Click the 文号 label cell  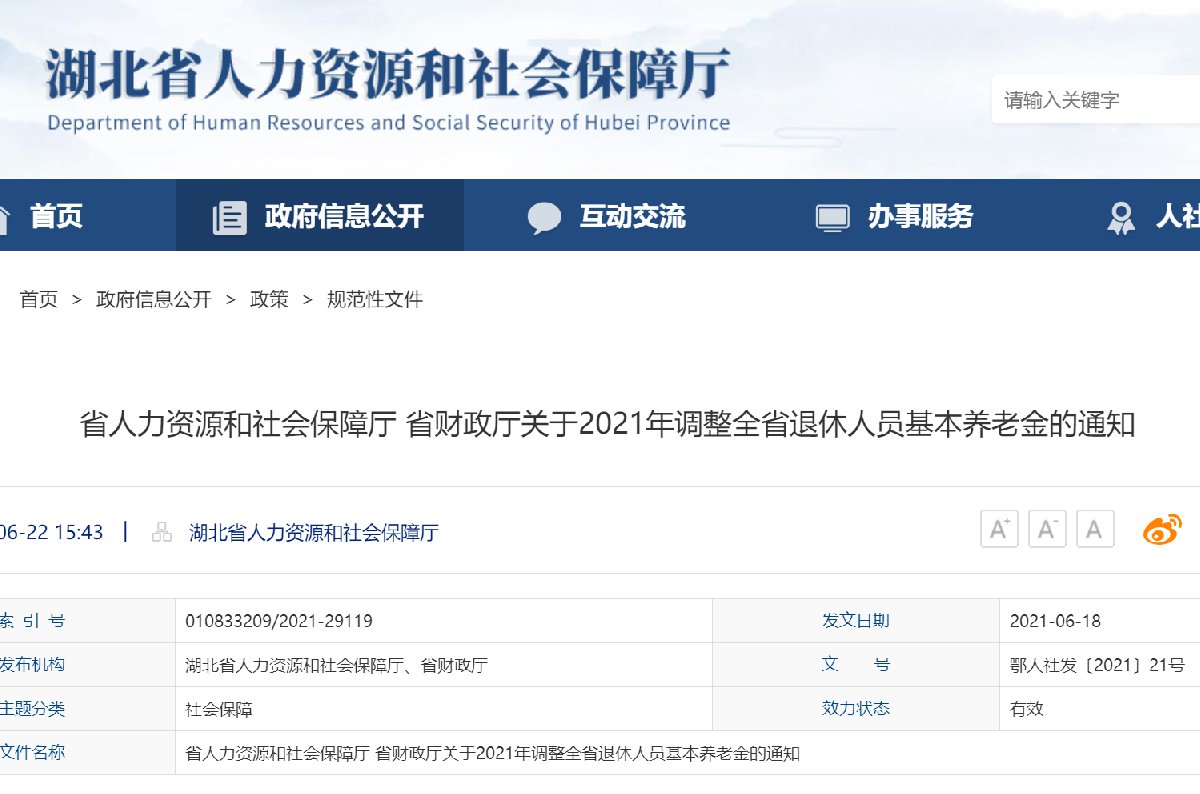pos(856,665)
